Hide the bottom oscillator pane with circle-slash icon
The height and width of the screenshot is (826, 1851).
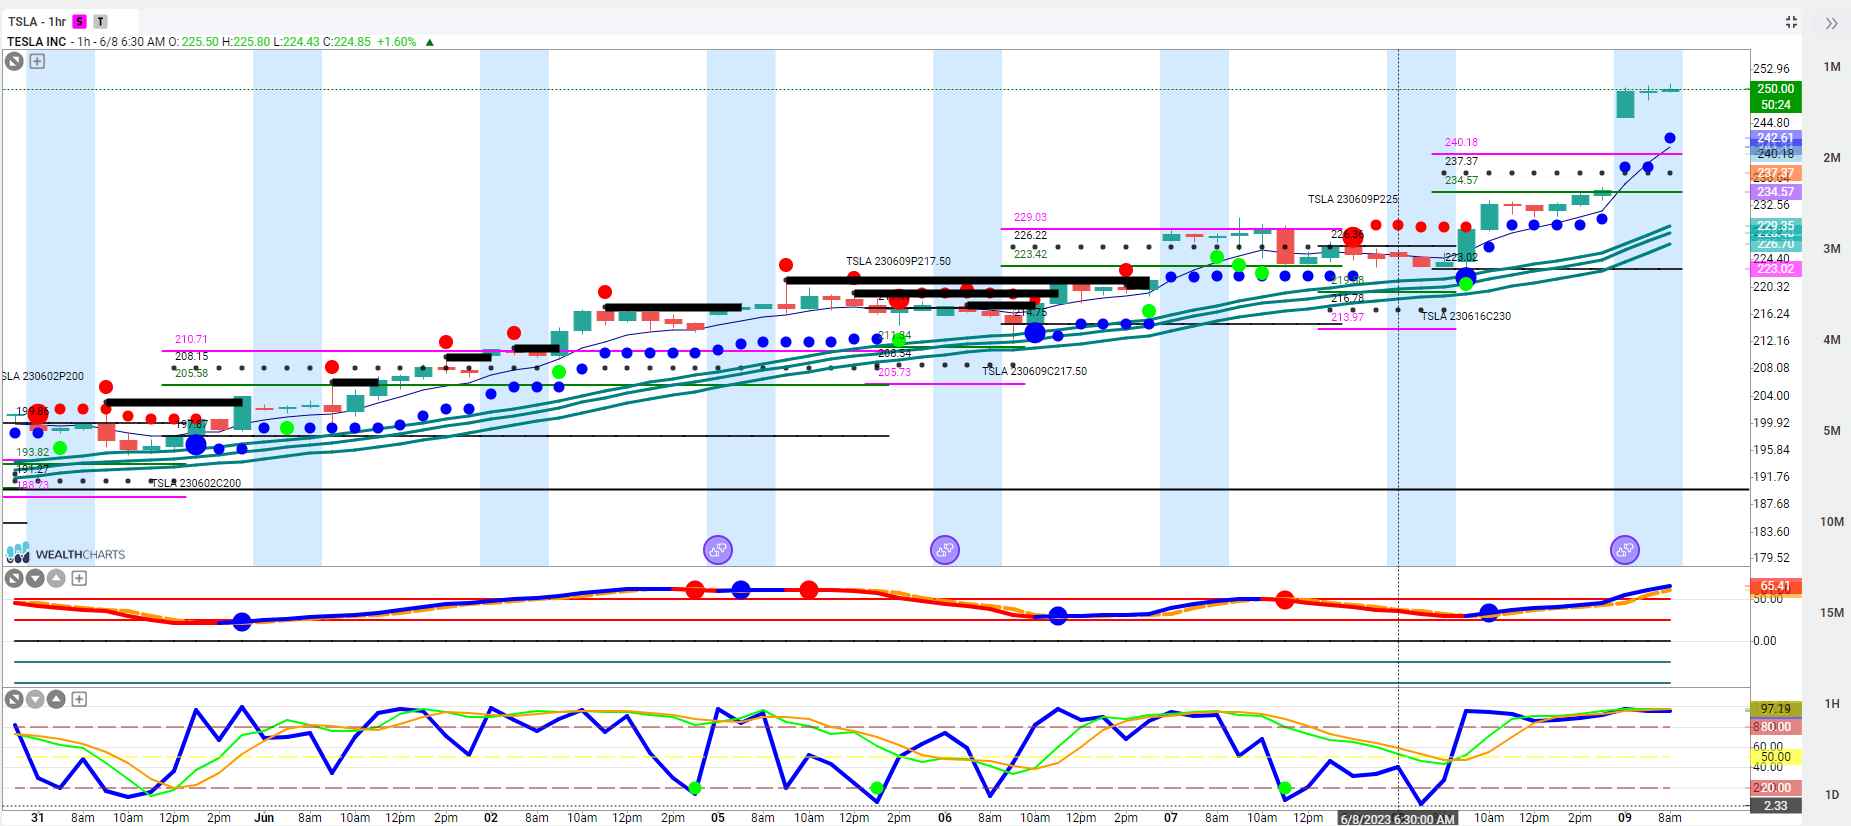pos(14,699)
